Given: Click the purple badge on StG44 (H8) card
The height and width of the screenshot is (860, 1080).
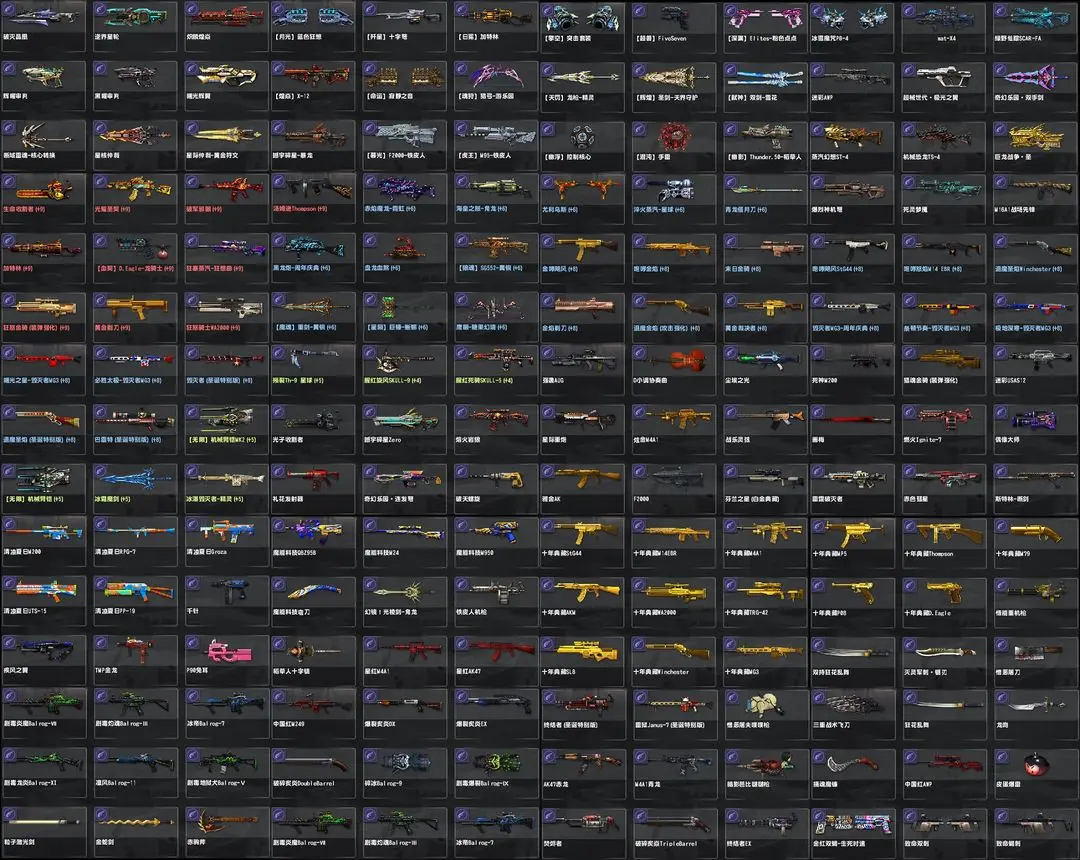Looking at the screenshot, I should click(818, 241).
